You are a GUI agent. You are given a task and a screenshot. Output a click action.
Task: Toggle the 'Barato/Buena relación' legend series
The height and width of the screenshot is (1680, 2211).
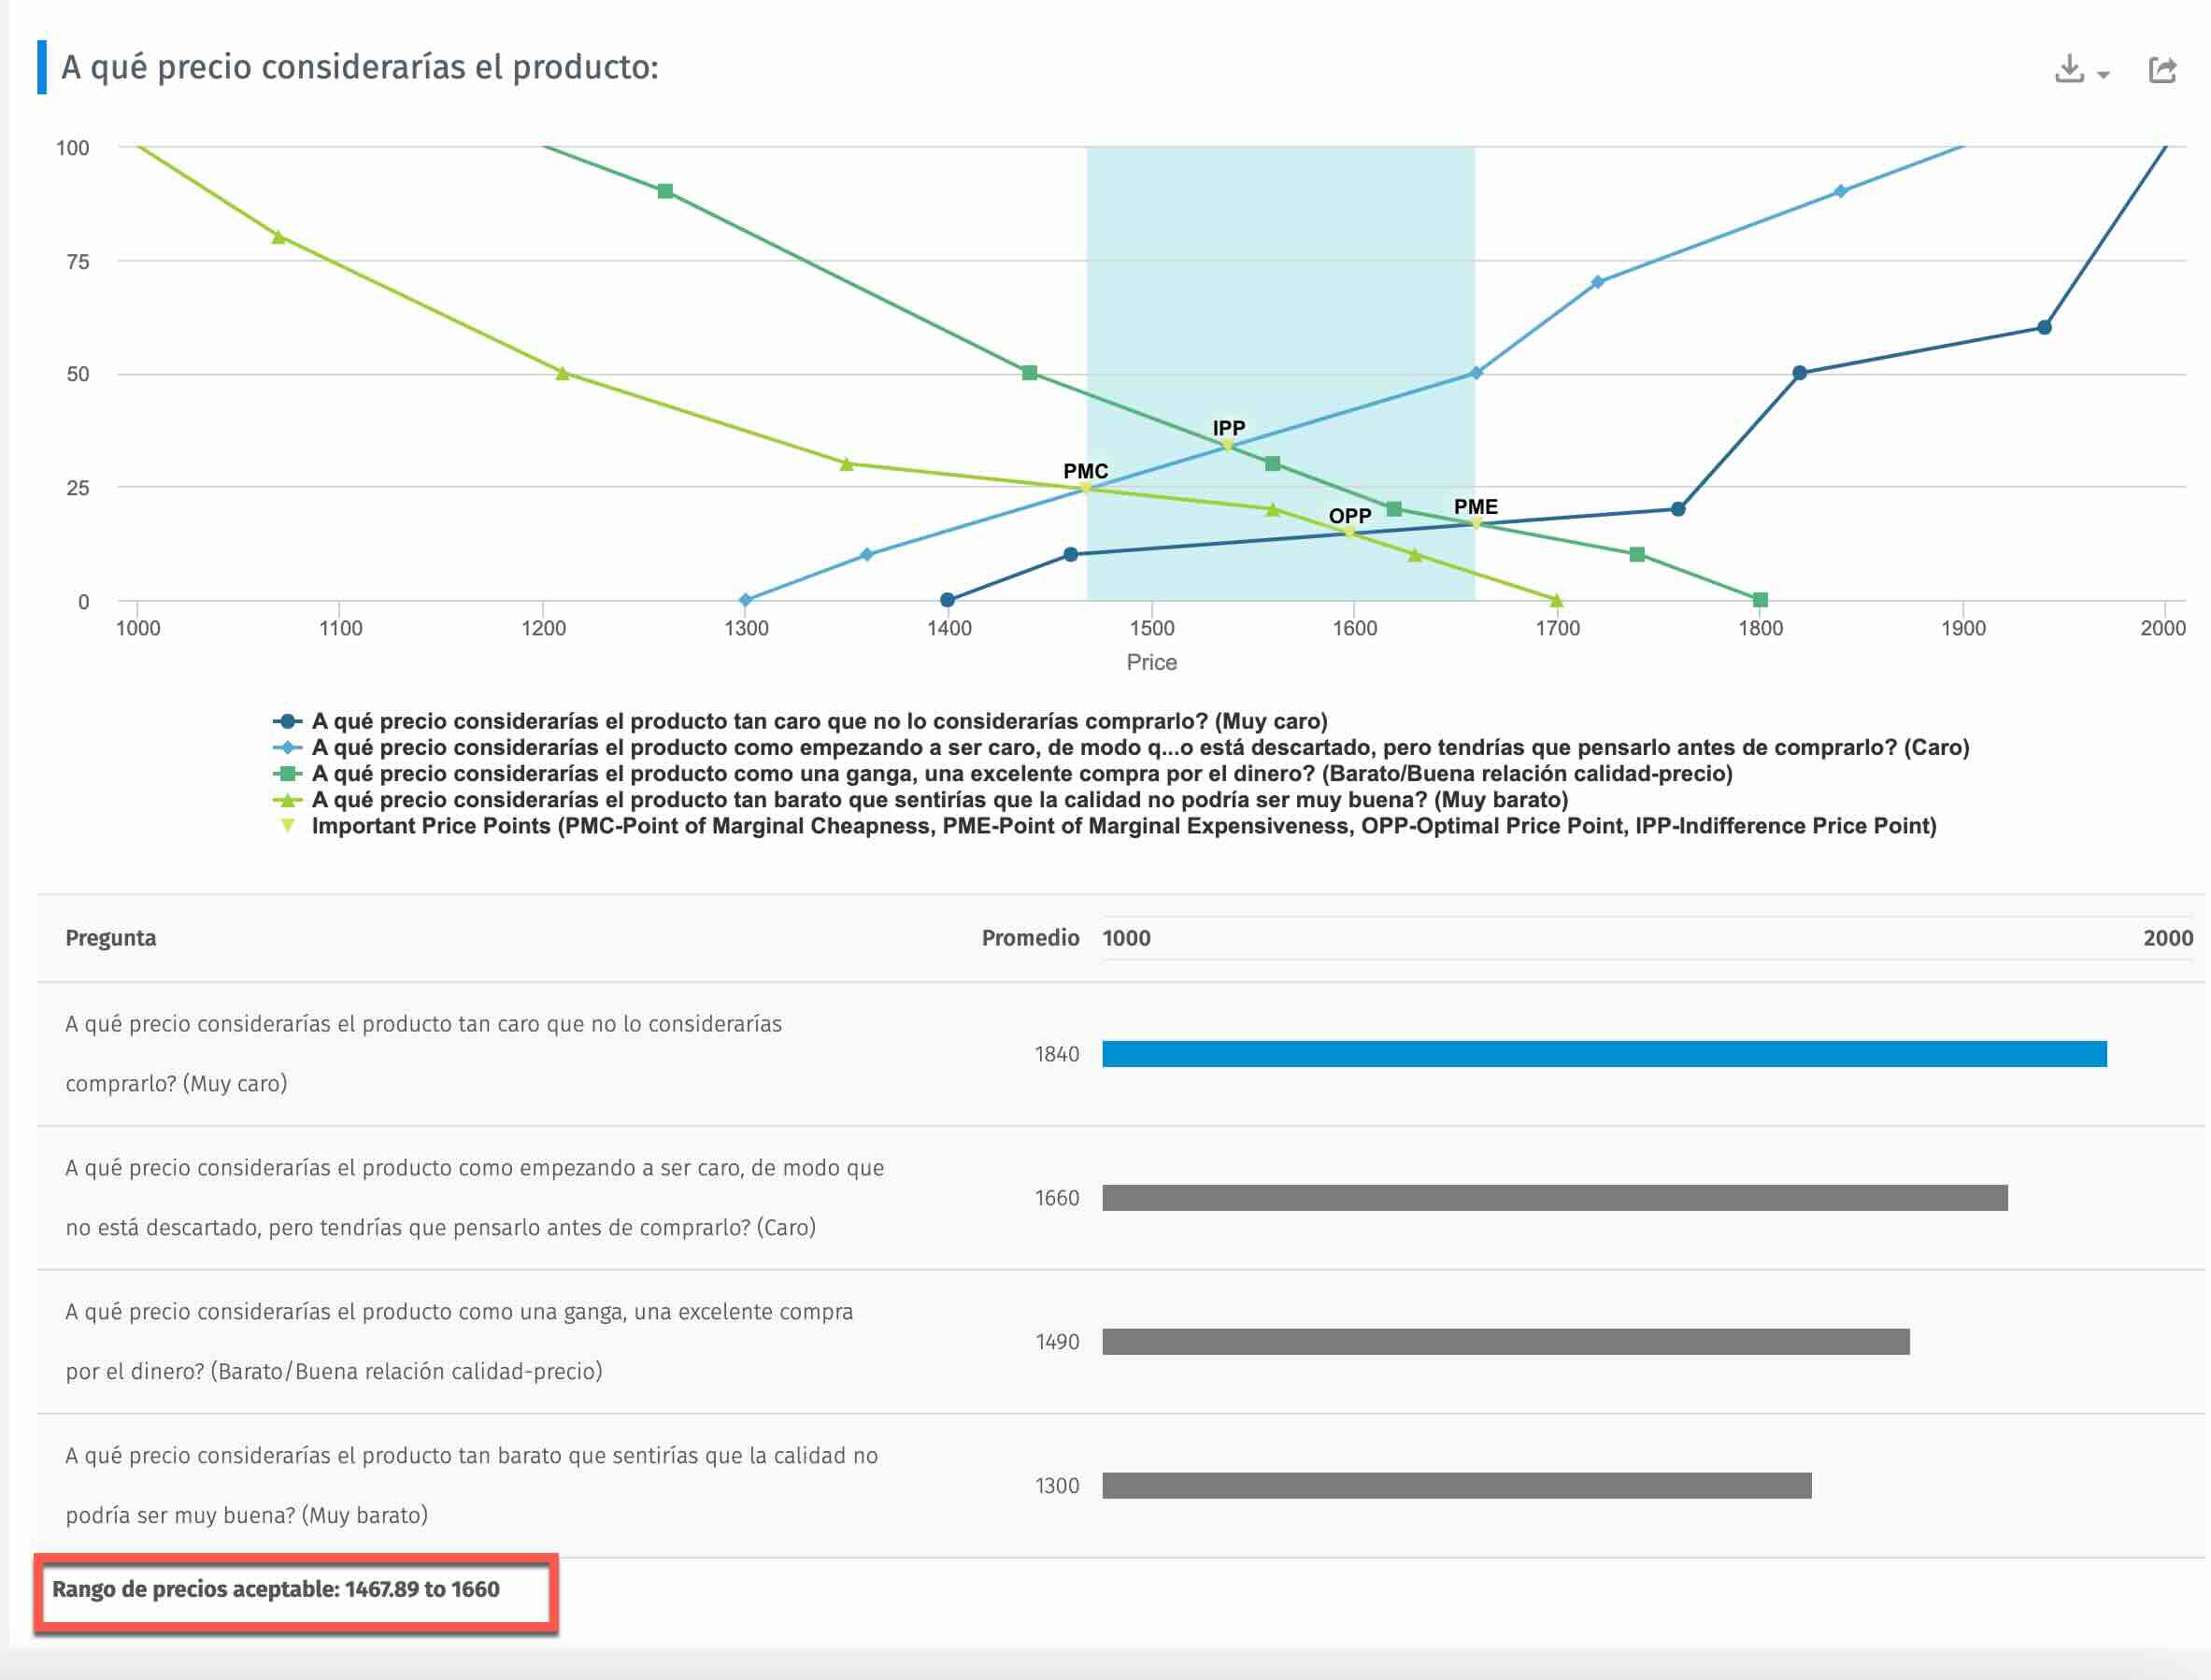tap(1021, 773)
